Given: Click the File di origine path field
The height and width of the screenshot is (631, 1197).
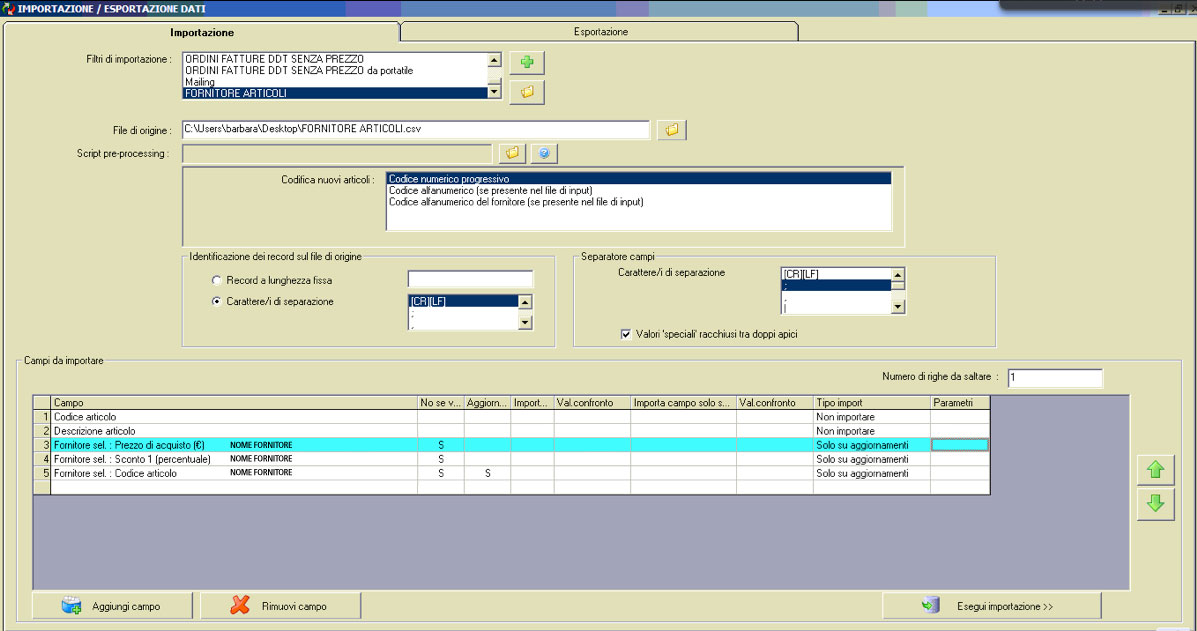Looking at the screenshot, I should click(415, 129).
